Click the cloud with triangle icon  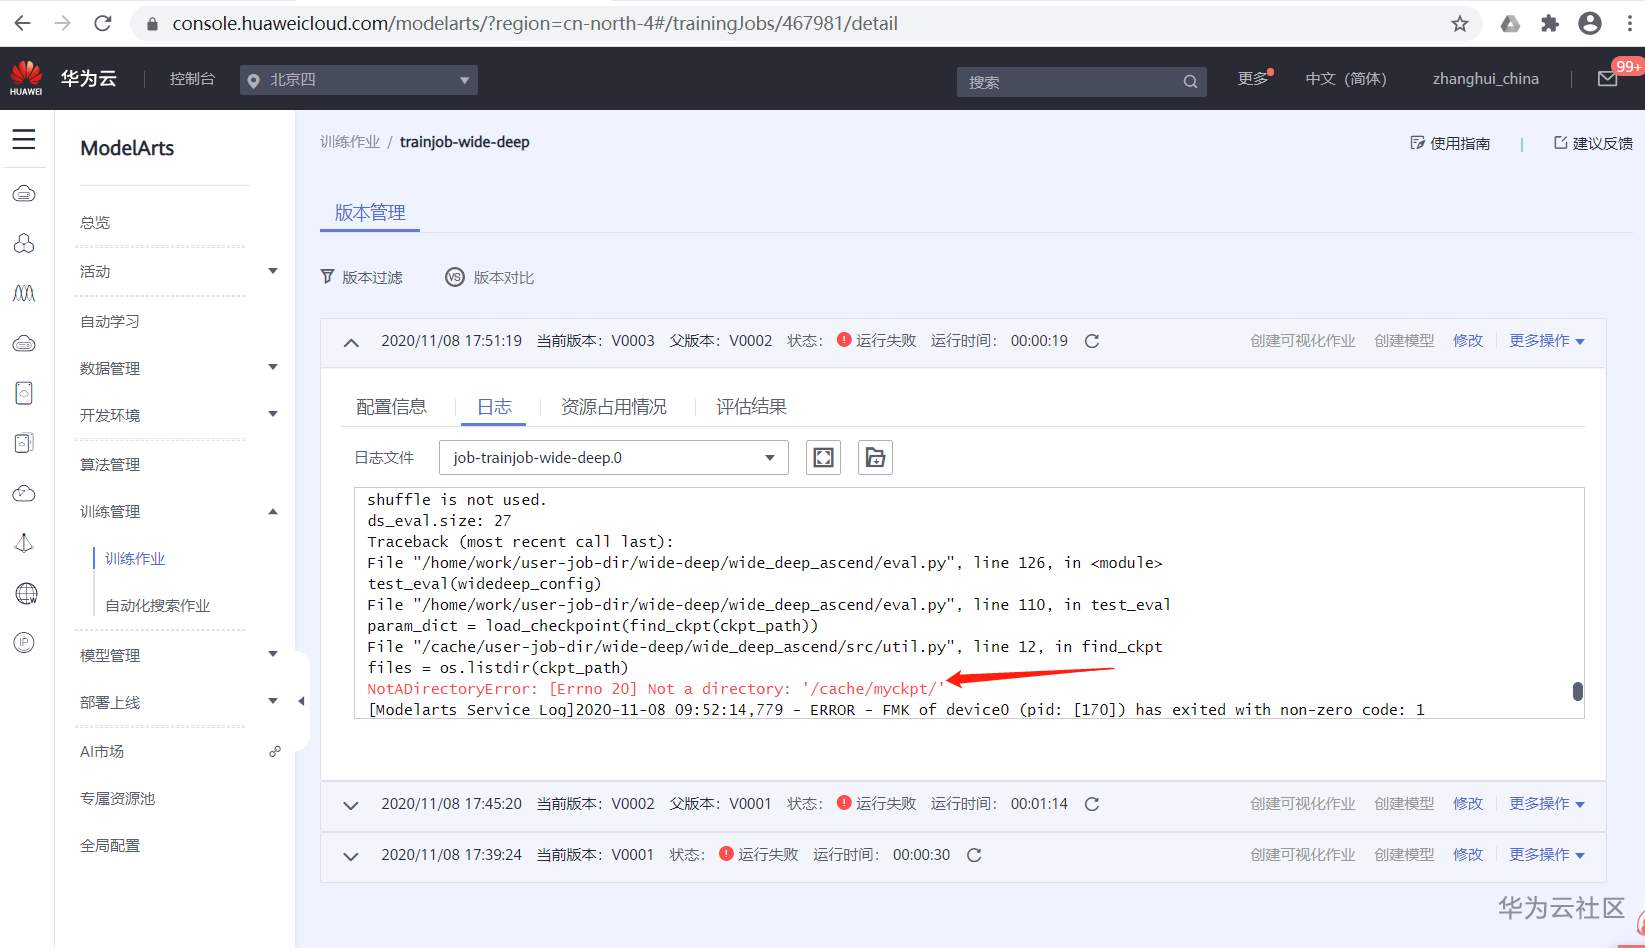(x=24, y=493)
